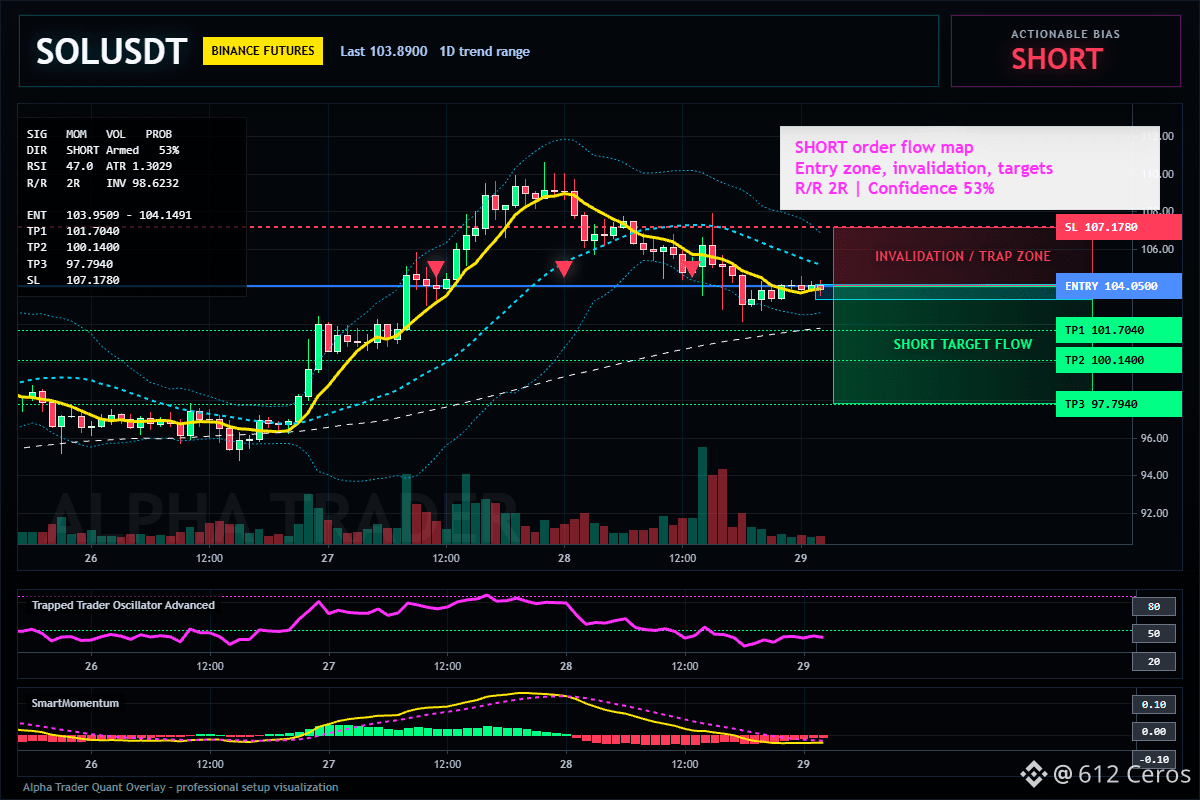Click the tallest green volume bar
1200x800 pixels.
point(703,495)
